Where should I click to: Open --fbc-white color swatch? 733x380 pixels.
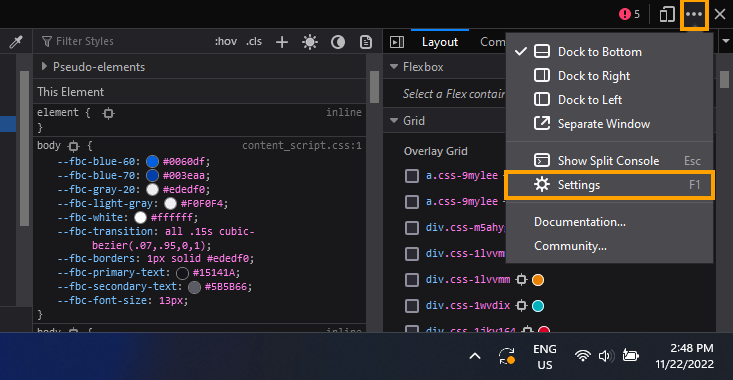click(140, 217)
